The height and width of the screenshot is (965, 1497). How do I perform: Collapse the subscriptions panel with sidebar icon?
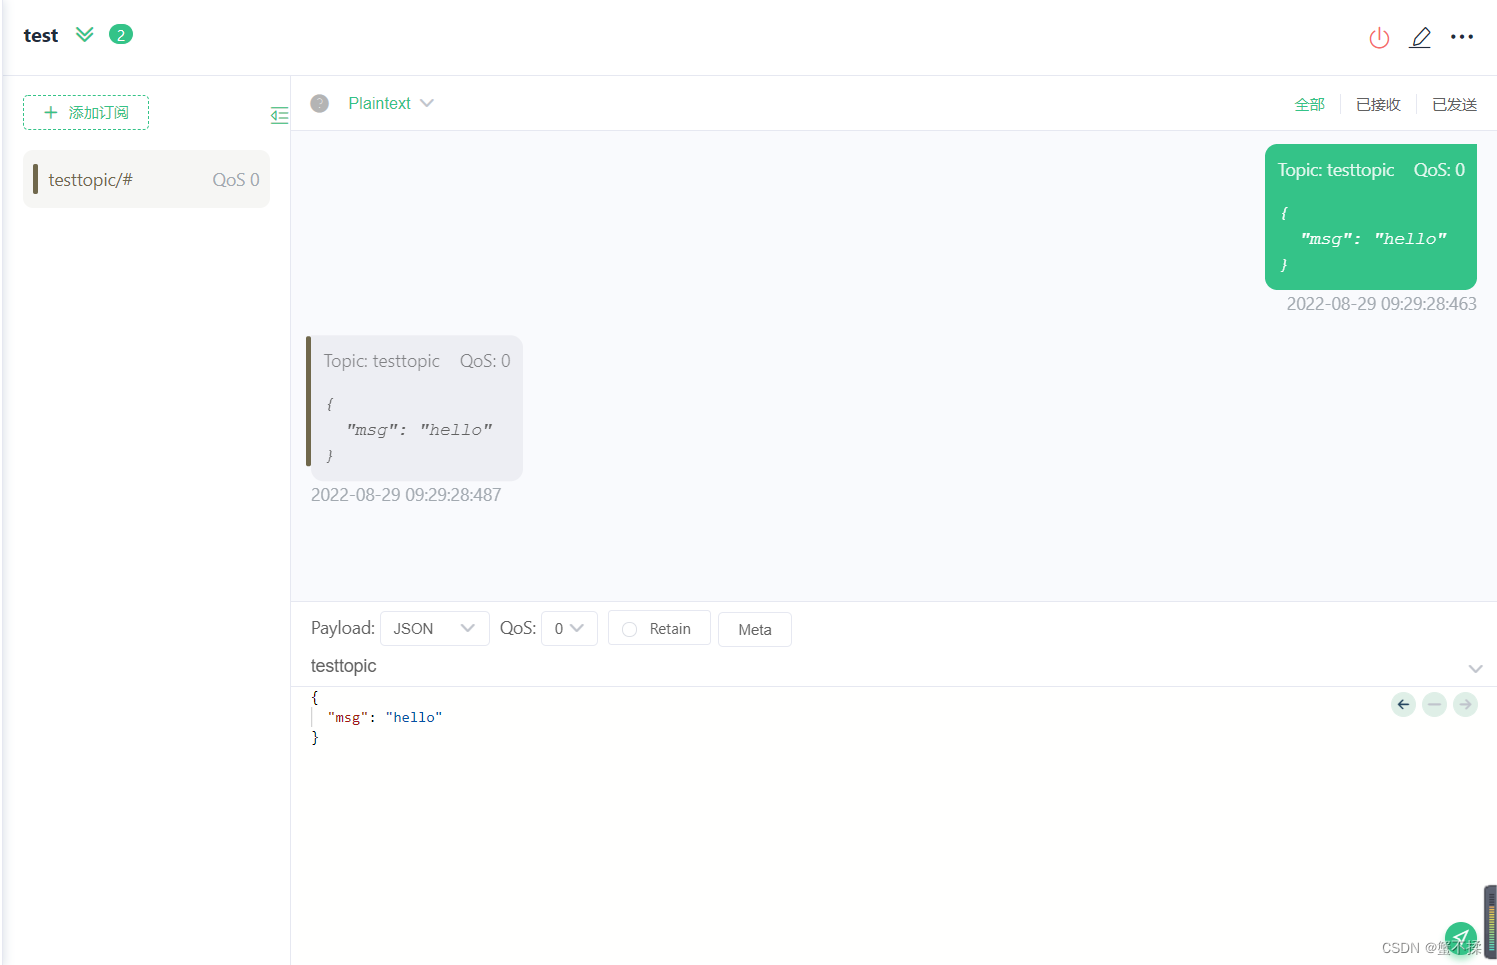coord(279,115)
